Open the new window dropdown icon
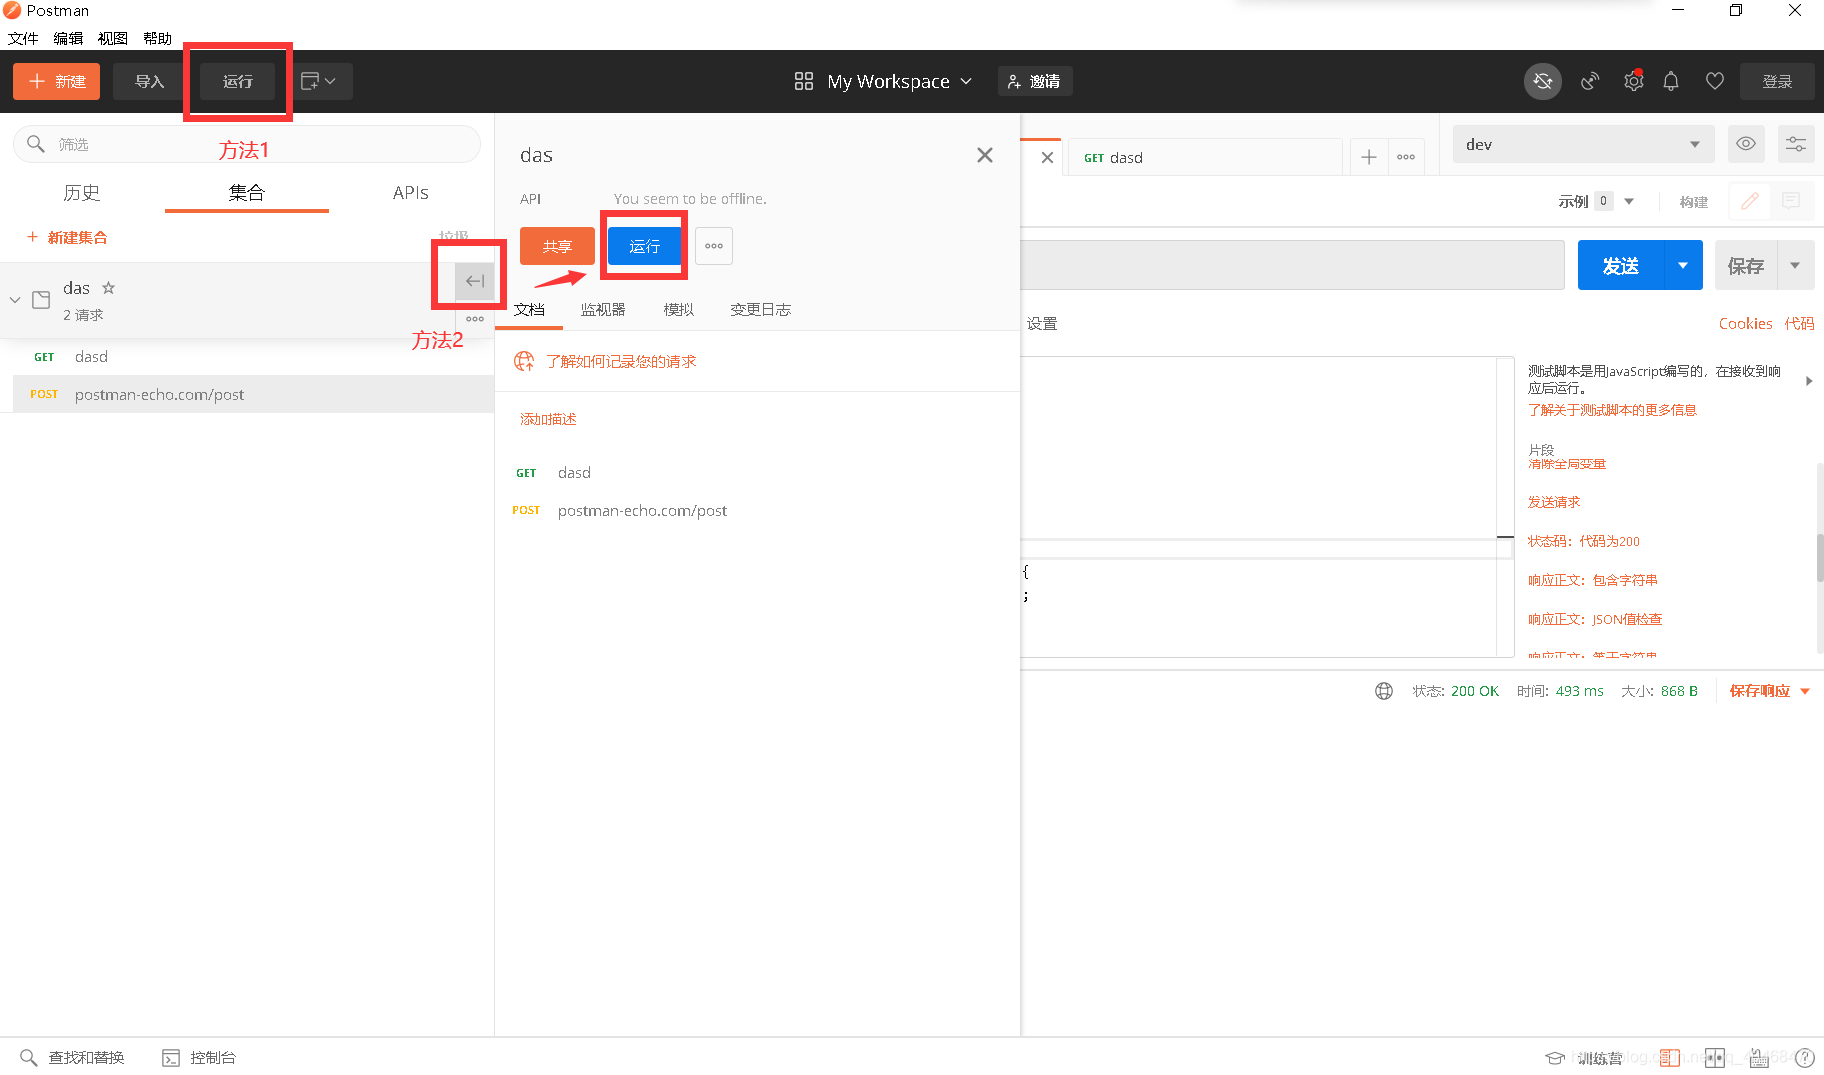This screenshot has height=1075, width=1824. coord(319,81)
